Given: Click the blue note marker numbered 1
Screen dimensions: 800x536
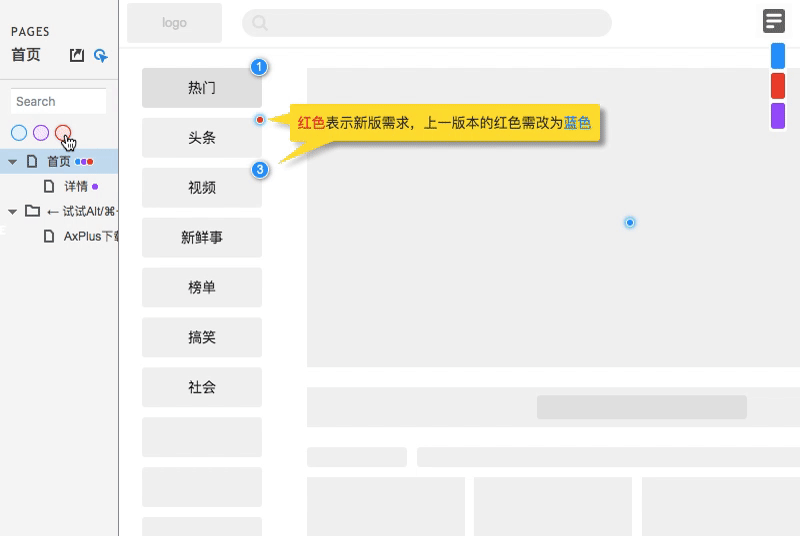Looking at the screenshot, I should 259,68.
